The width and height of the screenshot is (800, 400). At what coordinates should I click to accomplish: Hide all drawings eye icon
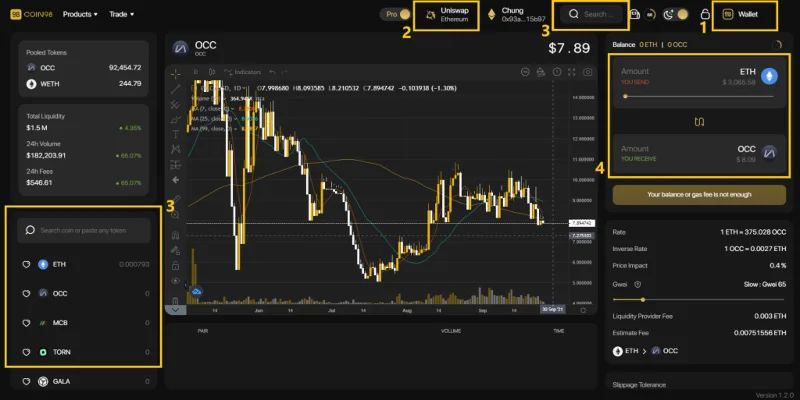[x=176, y=281]
